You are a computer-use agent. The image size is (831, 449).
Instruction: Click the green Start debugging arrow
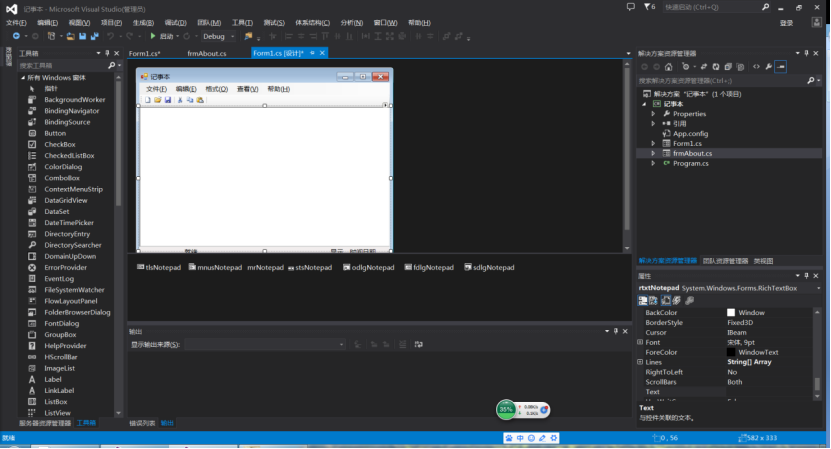click(153, 36)
